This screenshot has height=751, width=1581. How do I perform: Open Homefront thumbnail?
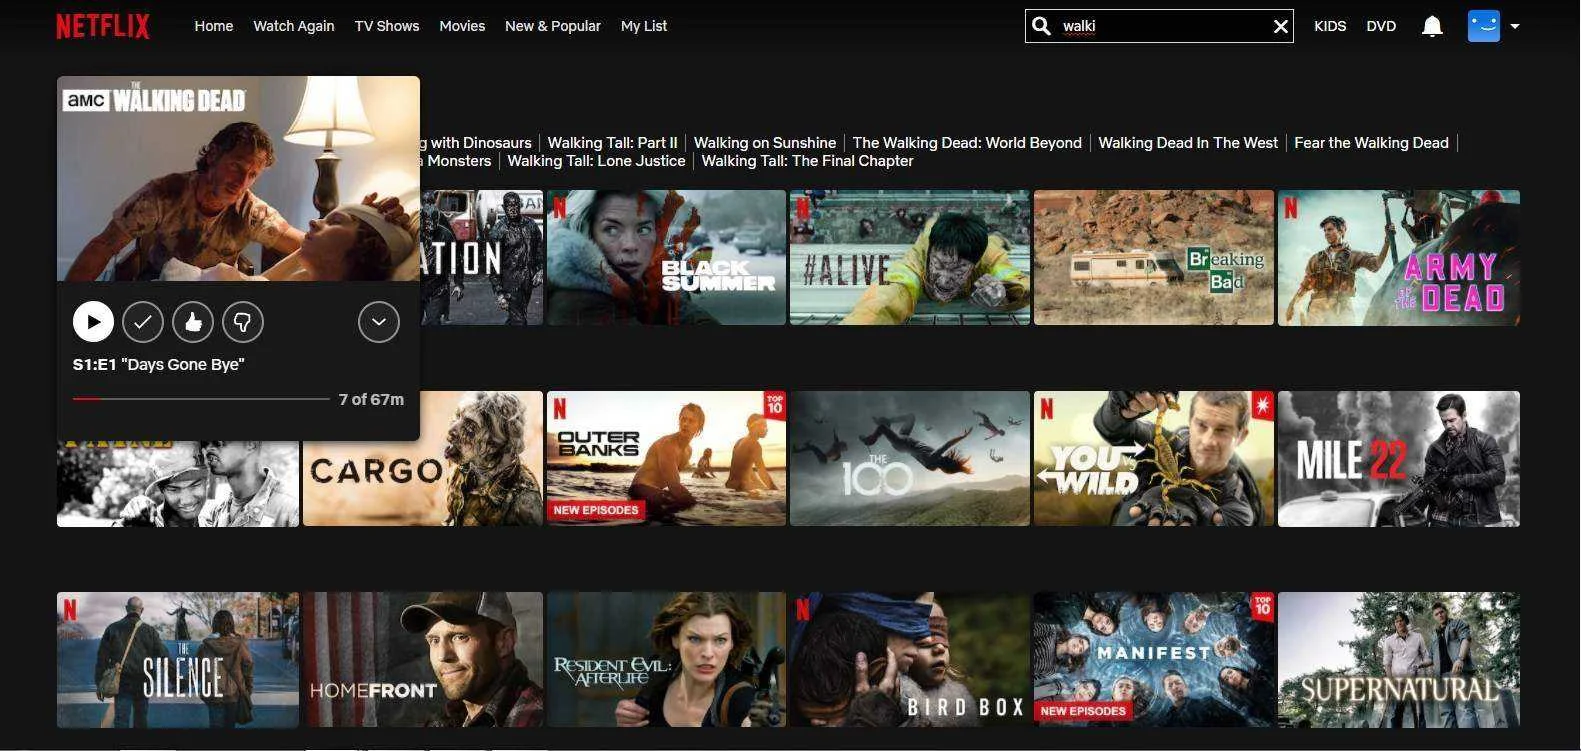(x=423, y=659)
